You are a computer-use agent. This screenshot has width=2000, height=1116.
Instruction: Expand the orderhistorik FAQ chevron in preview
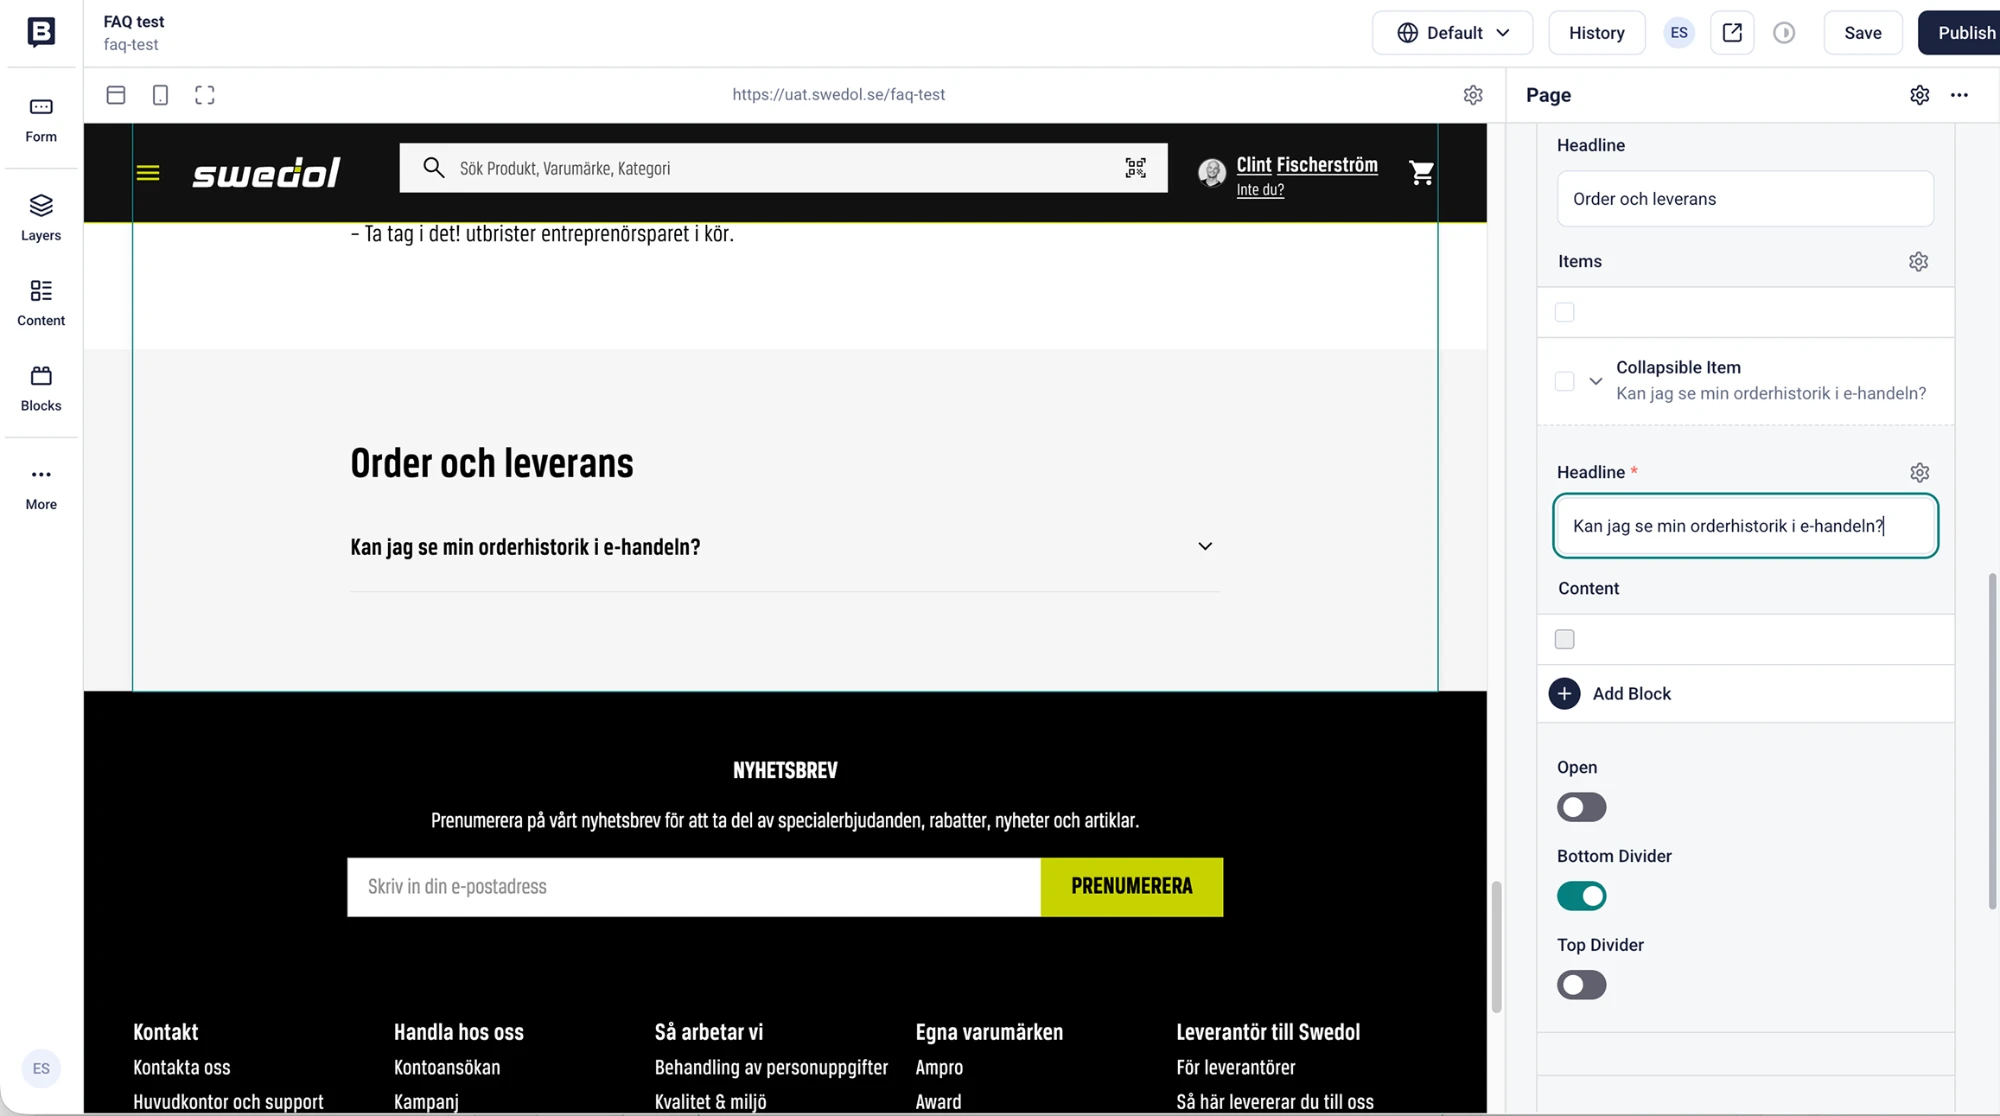pos(1205,546)
